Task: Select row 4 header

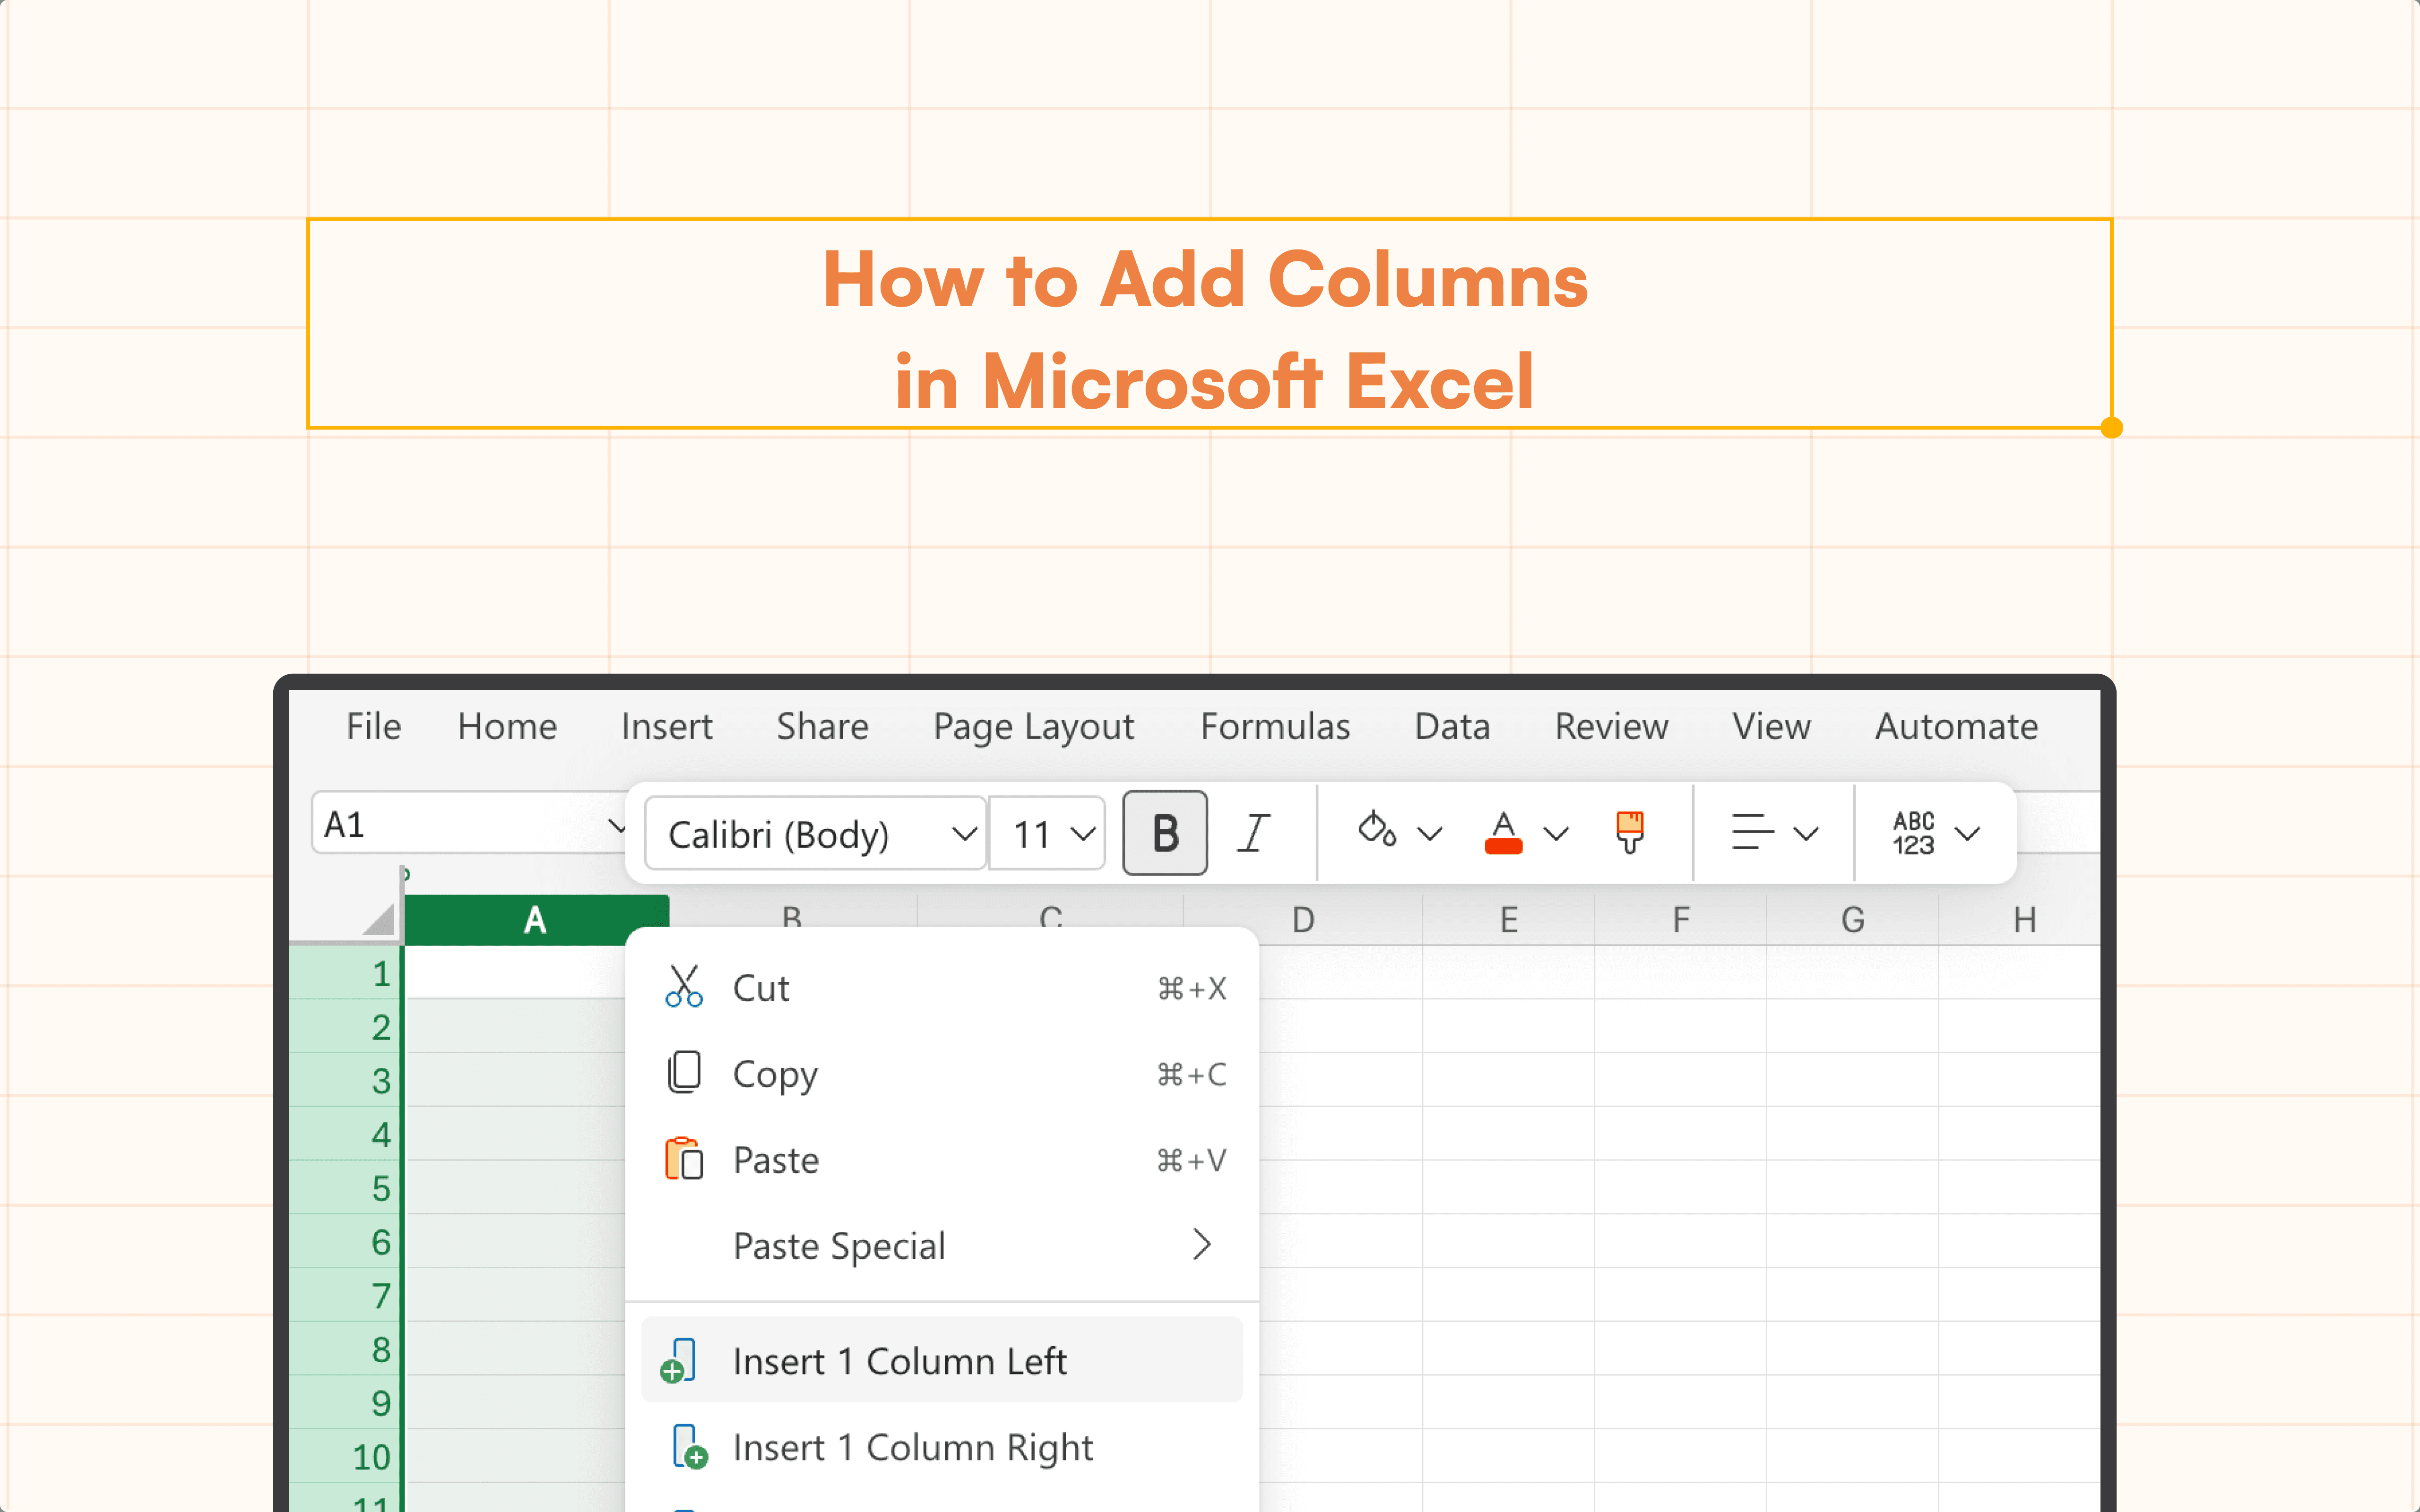Action: pos(345,1134)
